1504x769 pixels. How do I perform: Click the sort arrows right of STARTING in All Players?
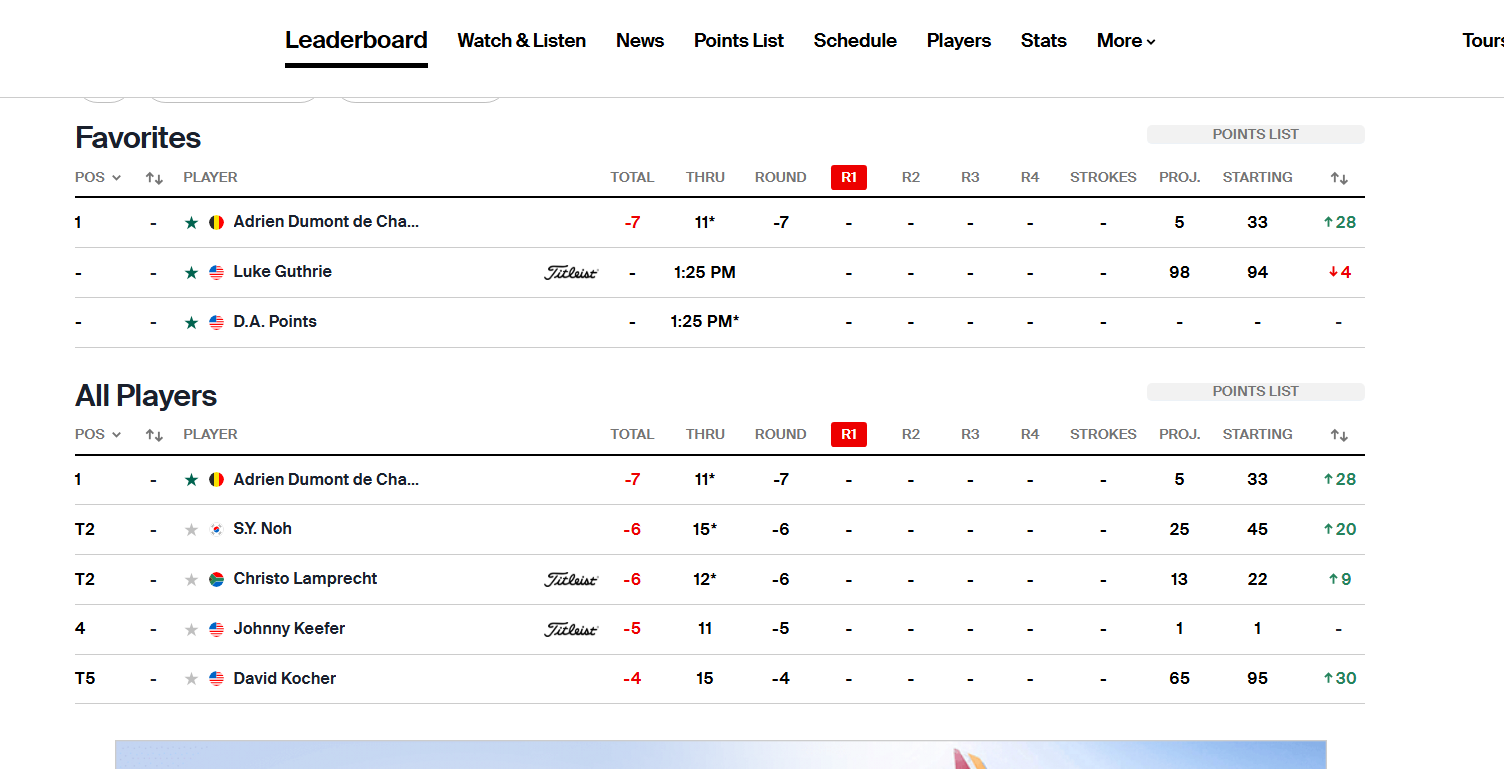coord(1339,435)
